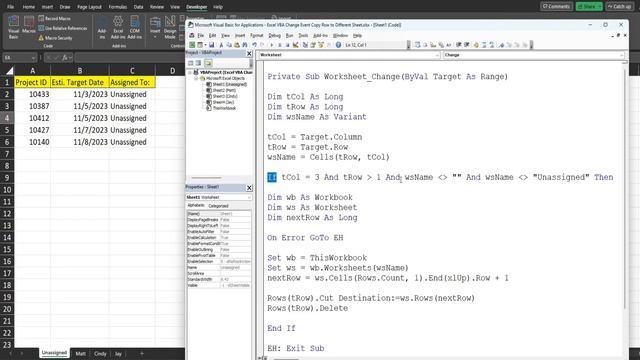Image resolution: width=640 pixels, height=360 pixels.
Task: Toggle Use Relative References in Excel ribbon
Action: coord(63,28)
